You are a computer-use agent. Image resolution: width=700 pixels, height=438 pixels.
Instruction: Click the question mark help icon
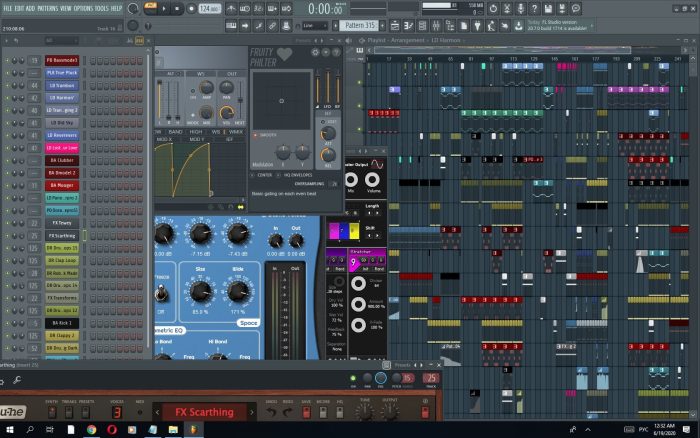[534, 8]
